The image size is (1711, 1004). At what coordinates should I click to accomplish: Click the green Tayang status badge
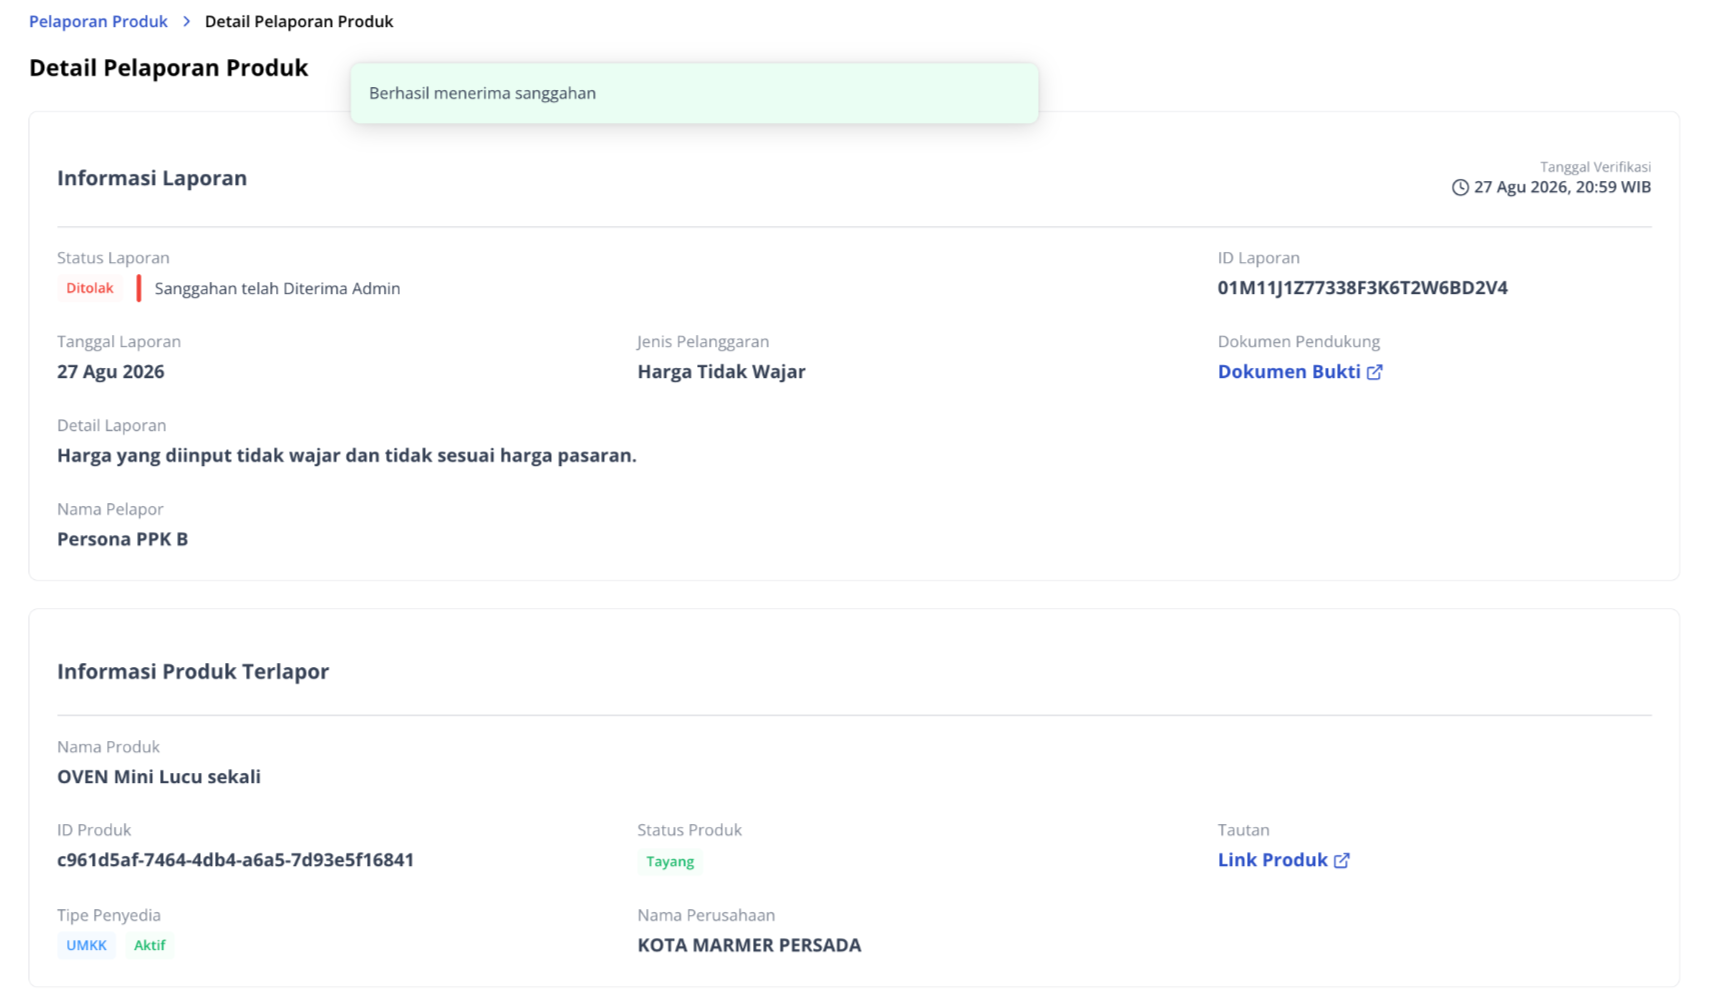click(670, 861)
